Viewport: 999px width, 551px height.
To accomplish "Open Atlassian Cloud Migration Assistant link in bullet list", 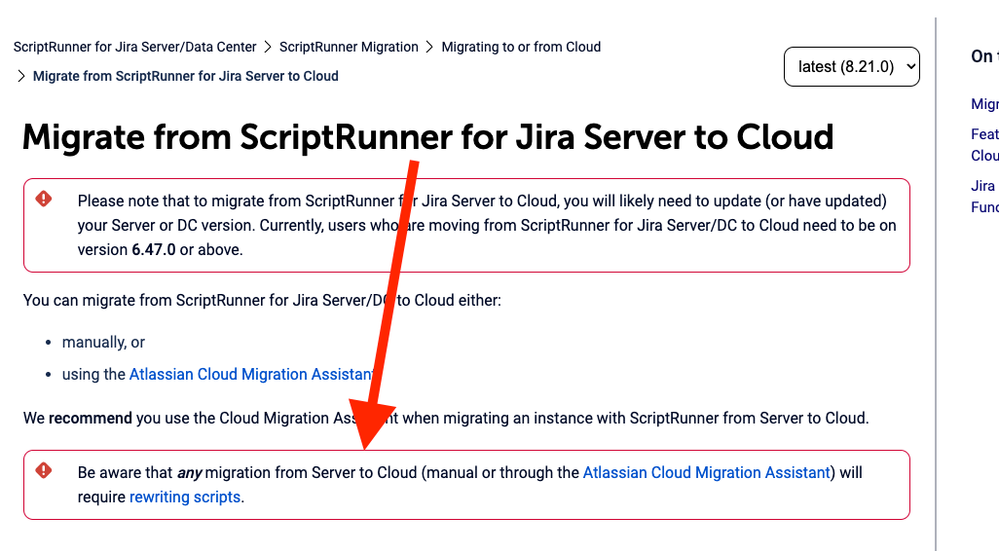I will click(x=251, y=375).
